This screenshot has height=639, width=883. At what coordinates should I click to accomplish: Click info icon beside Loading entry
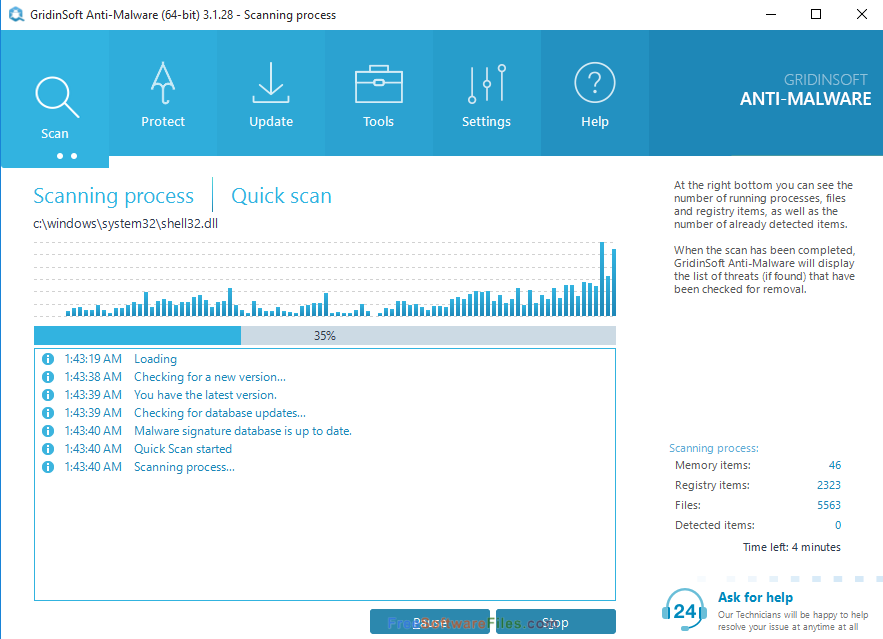pyautogui.click(x=48, y=359)
